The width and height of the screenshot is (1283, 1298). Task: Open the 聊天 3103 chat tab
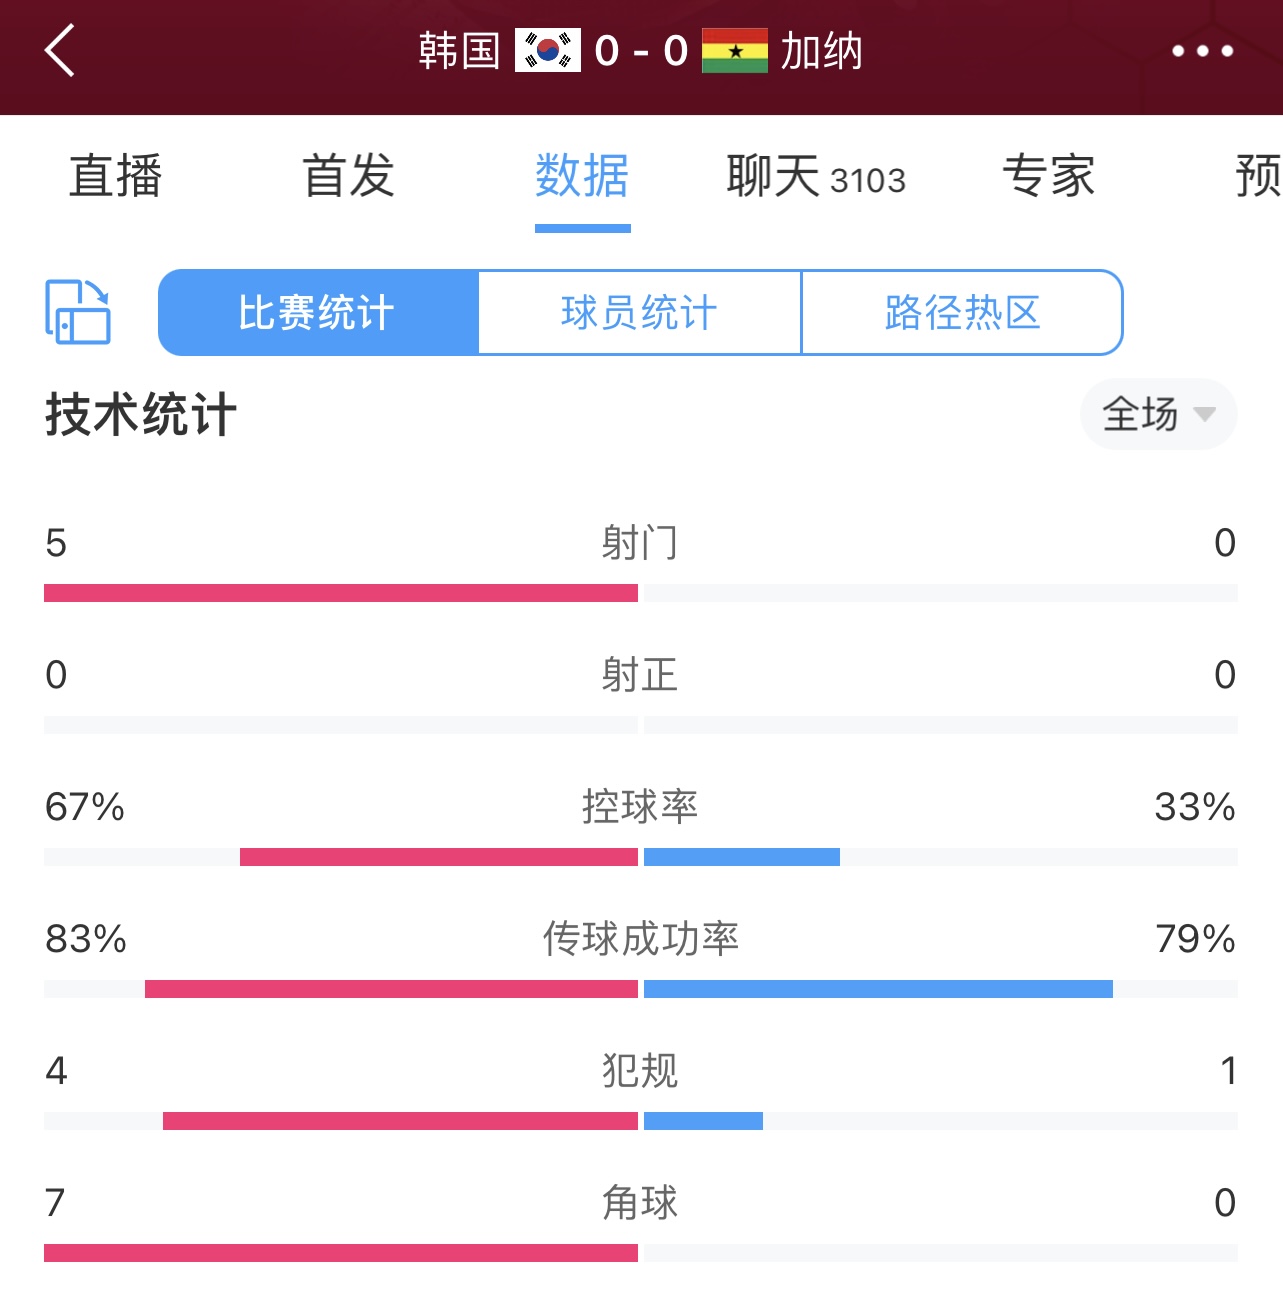click(x=816, y=176)
